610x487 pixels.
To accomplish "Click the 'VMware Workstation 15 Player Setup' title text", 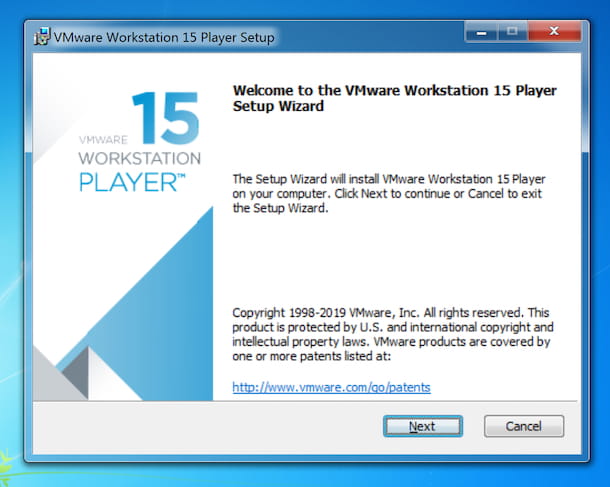I will (164, 37).
